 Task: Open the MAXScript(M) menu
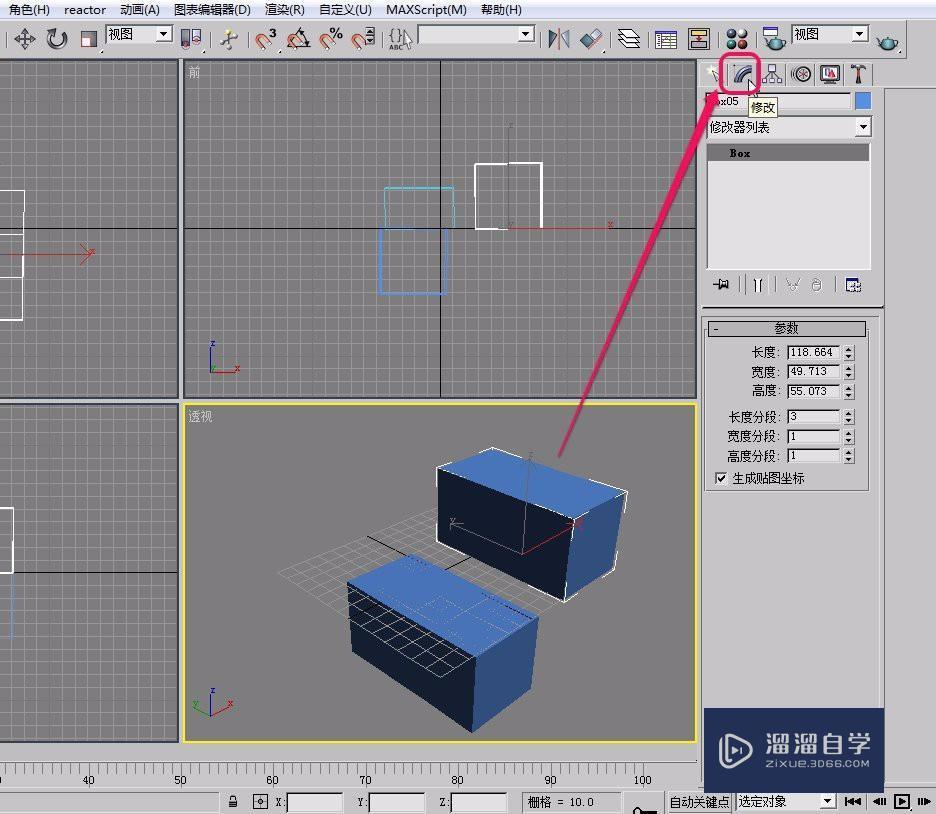click(426, 10)
